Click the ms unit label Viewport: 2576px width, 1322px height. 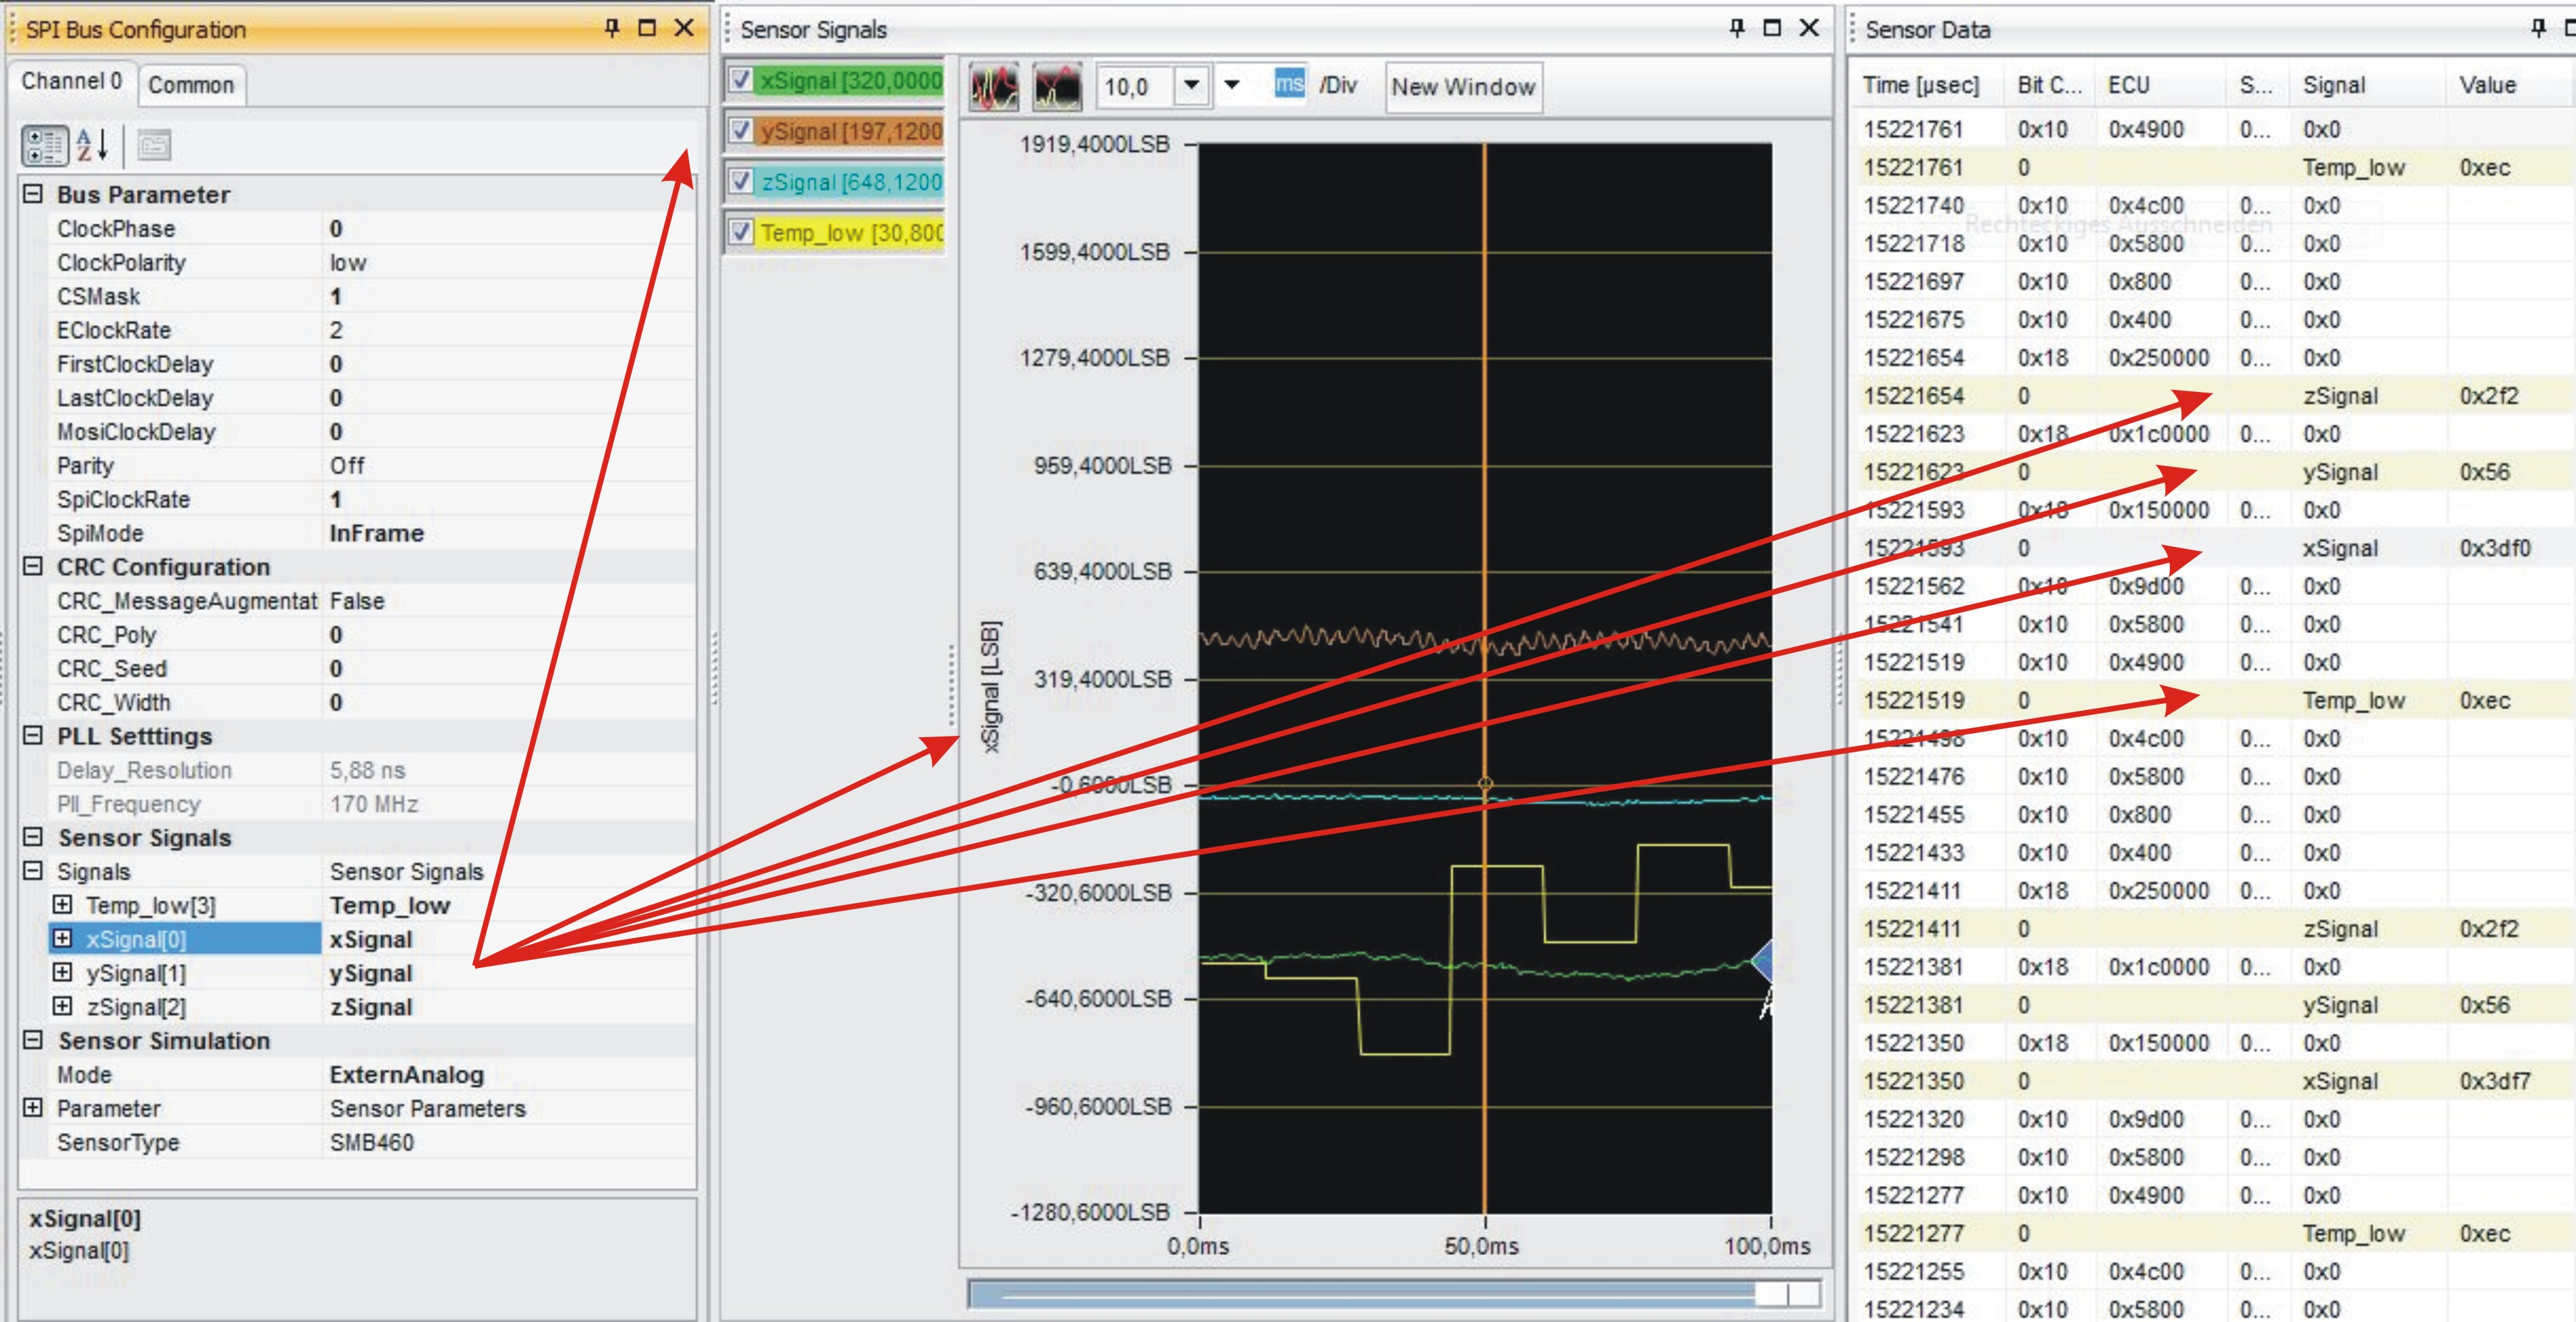pyautogui.click(x=1289, y=84)
